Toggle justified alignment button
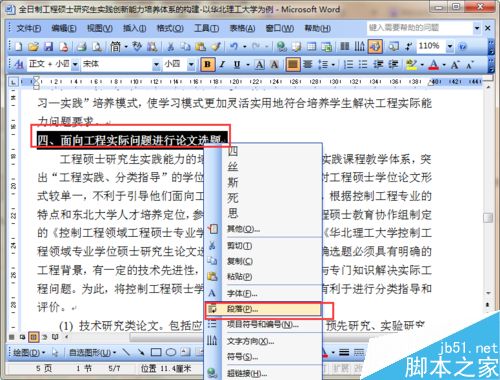The width and height of the screenshot is (500, 380). pos(293,64)
